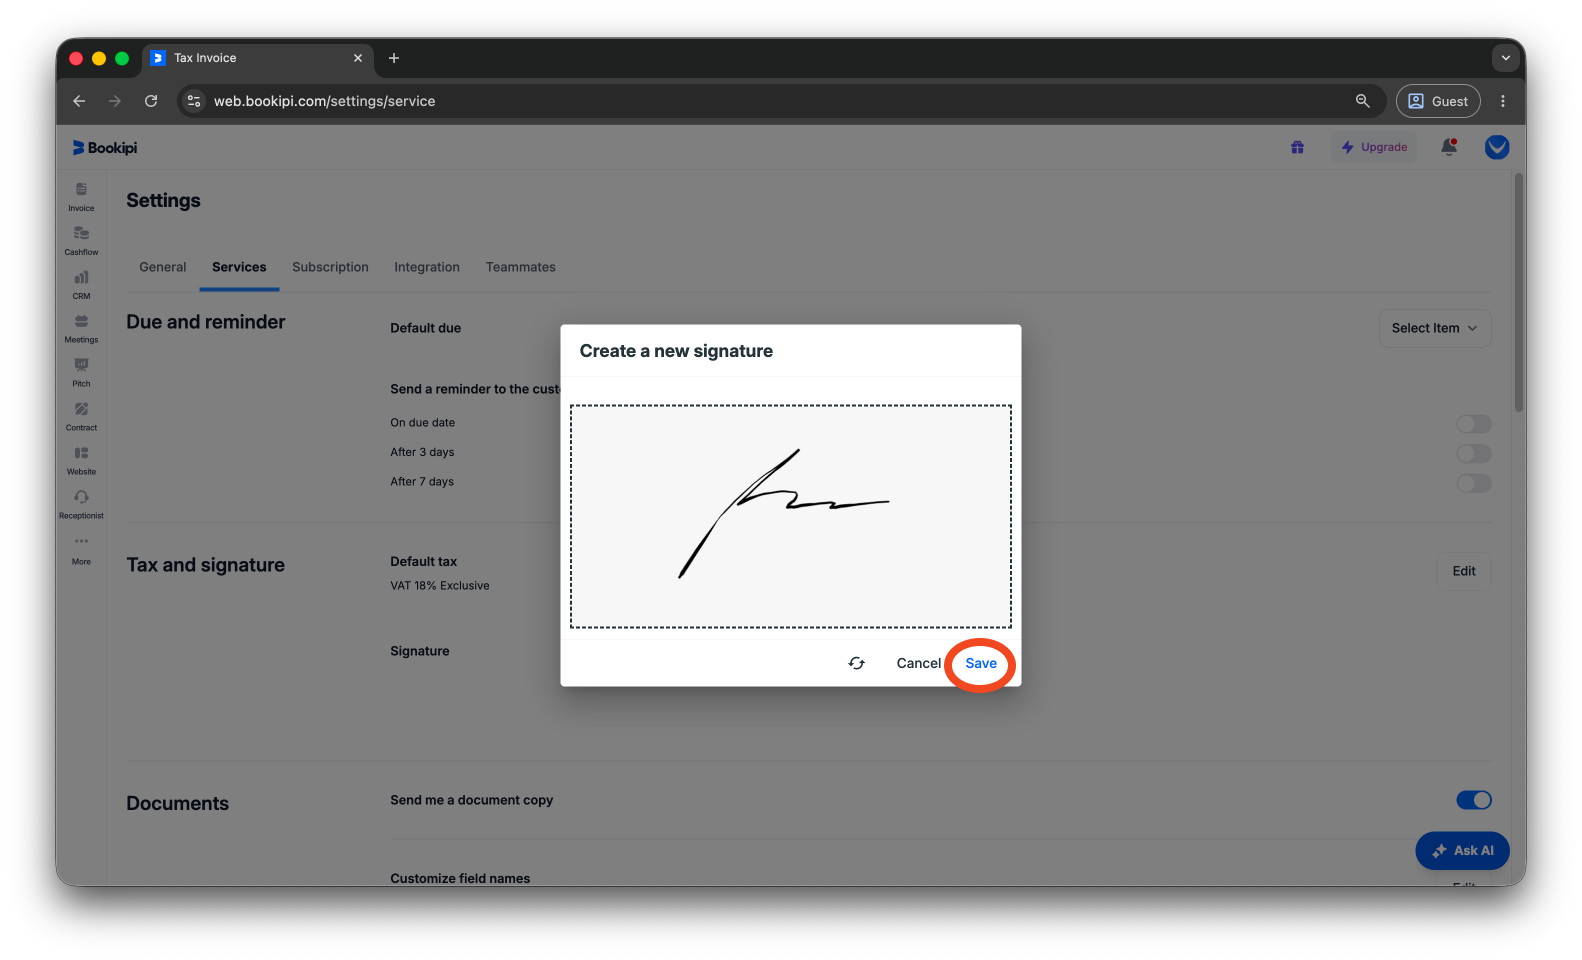Click the Upgrade button

click(1374, 147)
